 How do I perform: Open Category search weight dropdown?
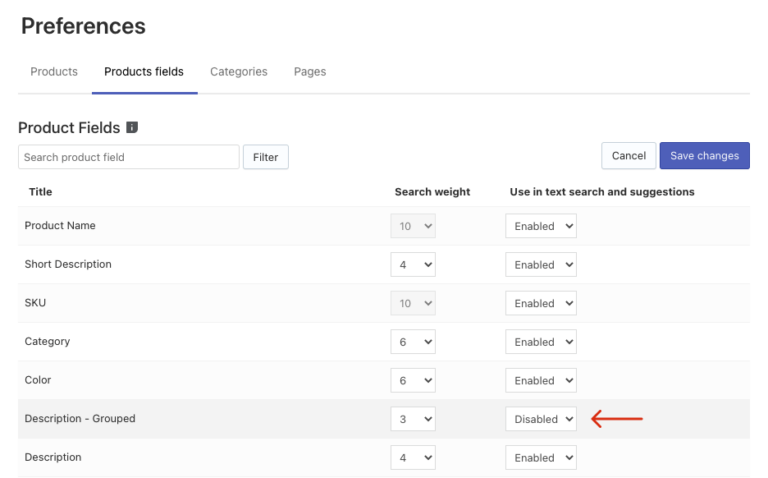pos(413,342)
